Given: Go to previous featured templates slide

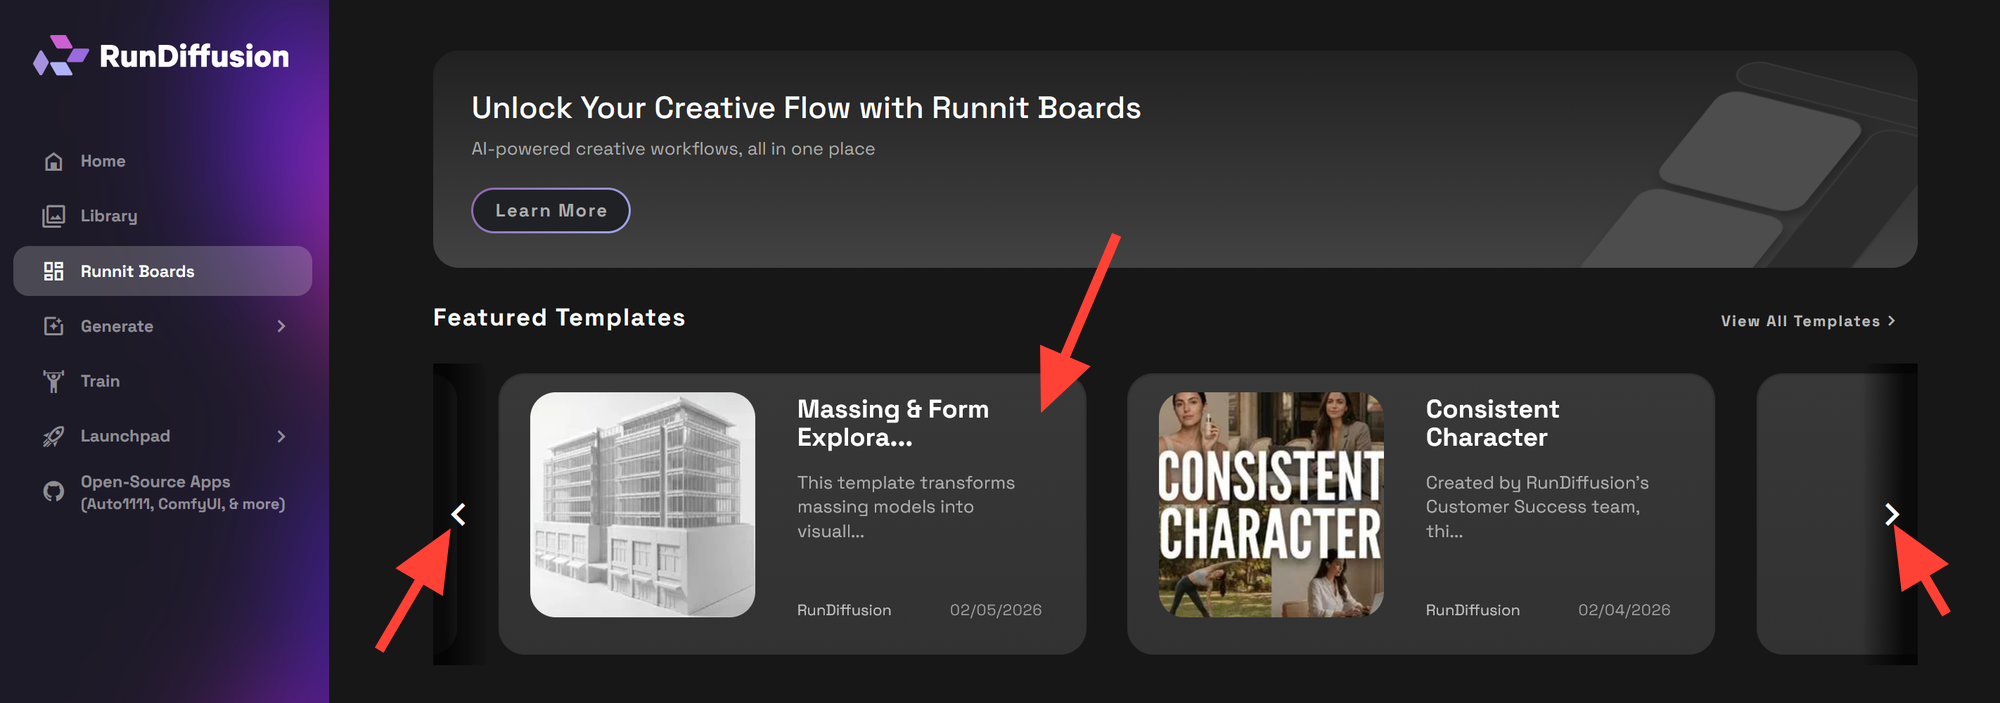Looking at the screenshot, I should [x=458, y=514].
